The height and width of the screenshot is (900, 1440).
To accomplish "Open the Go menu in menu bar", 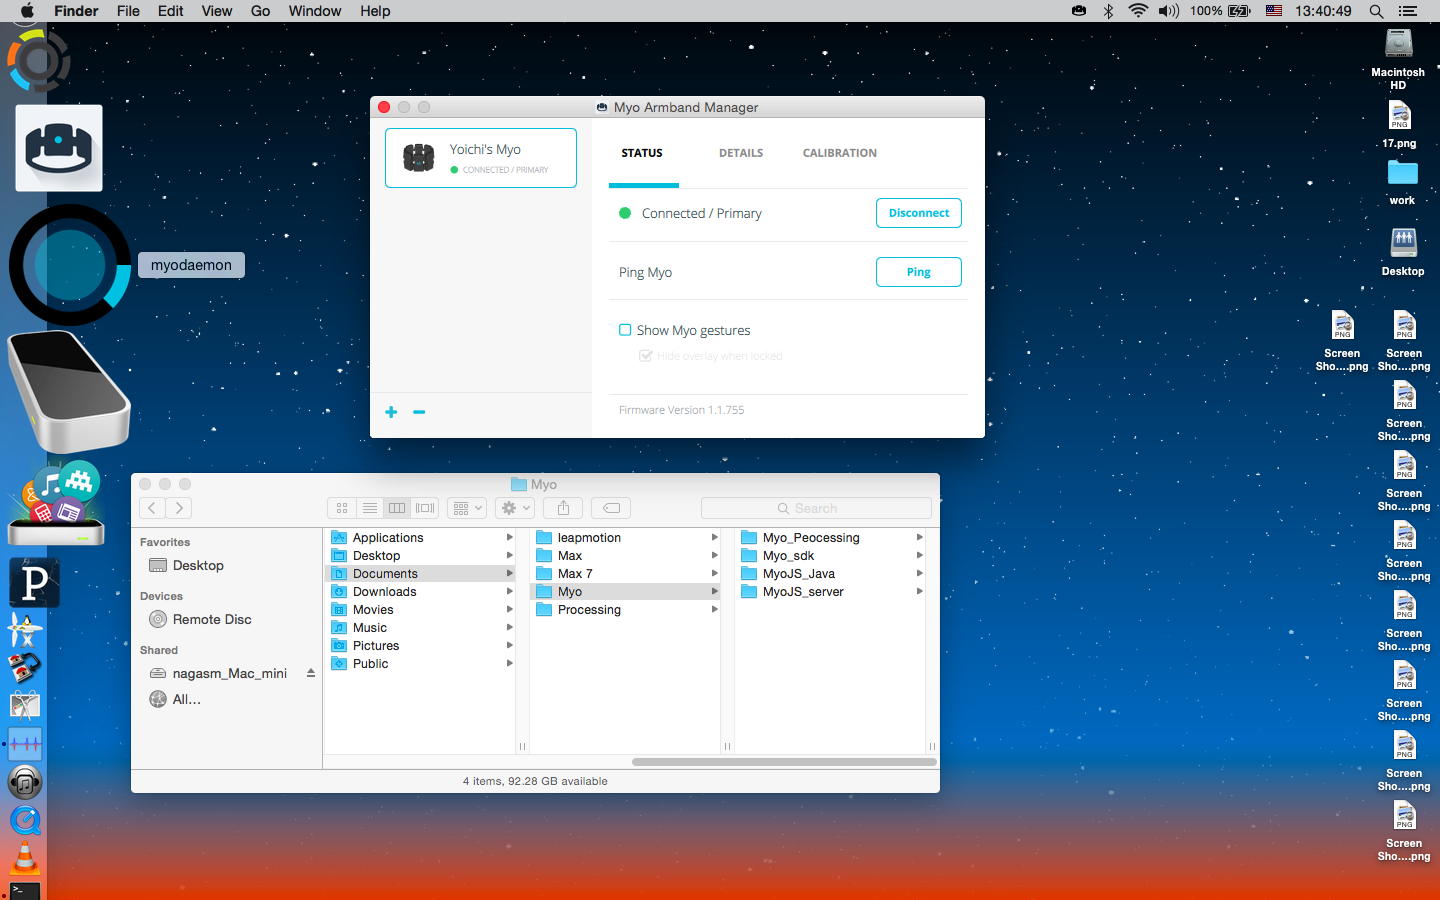I will point(260,11).
